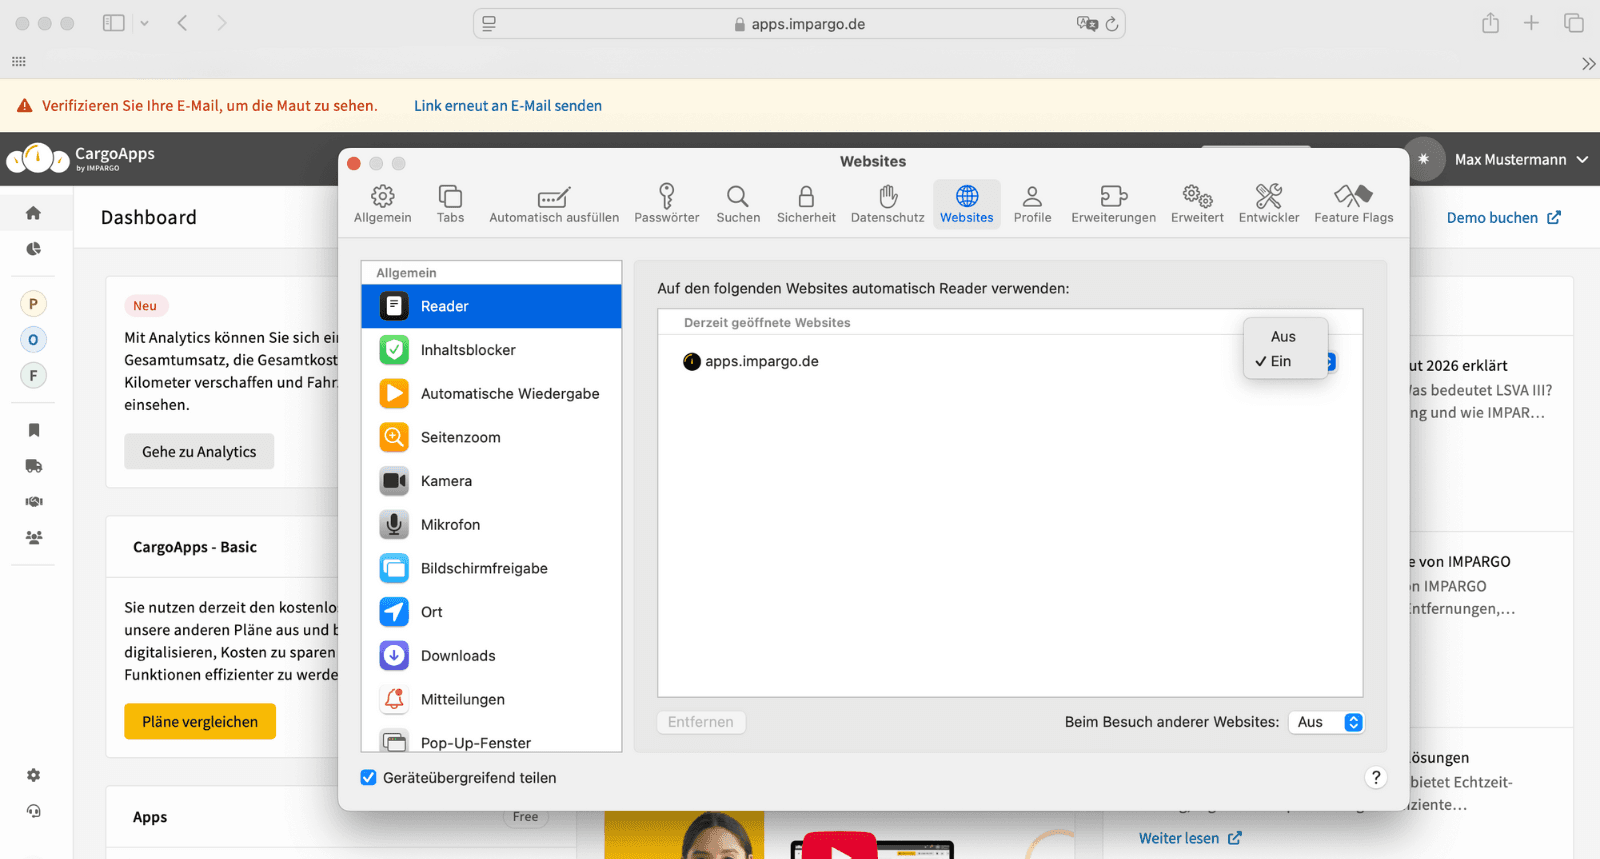Click Gehe zu Analytics button

tap(199, 452)
